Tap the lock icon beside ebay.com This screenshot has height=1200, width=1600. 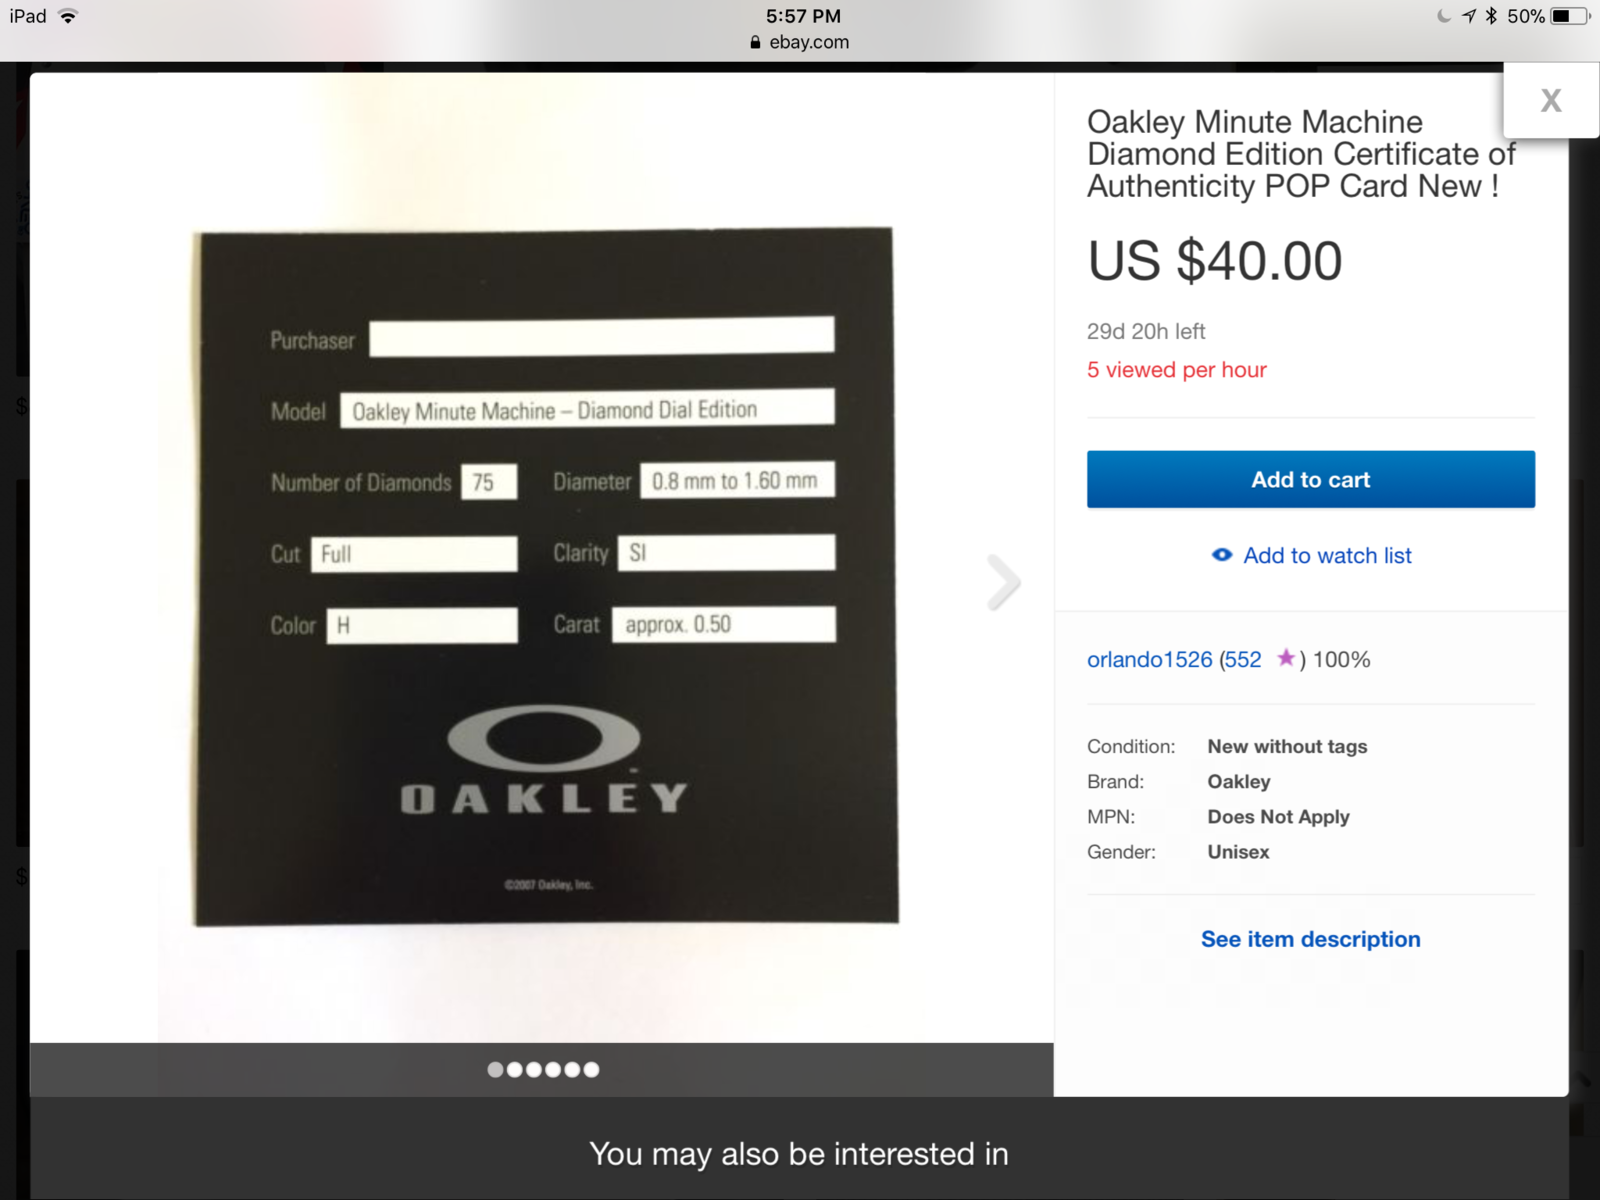point(755,42)
